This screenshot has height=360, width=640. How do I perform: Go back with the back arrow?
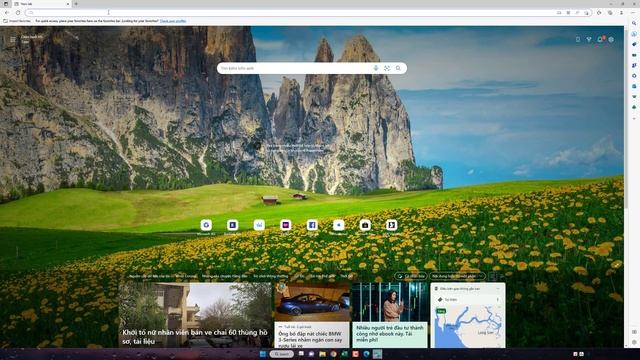click(7, 13)
